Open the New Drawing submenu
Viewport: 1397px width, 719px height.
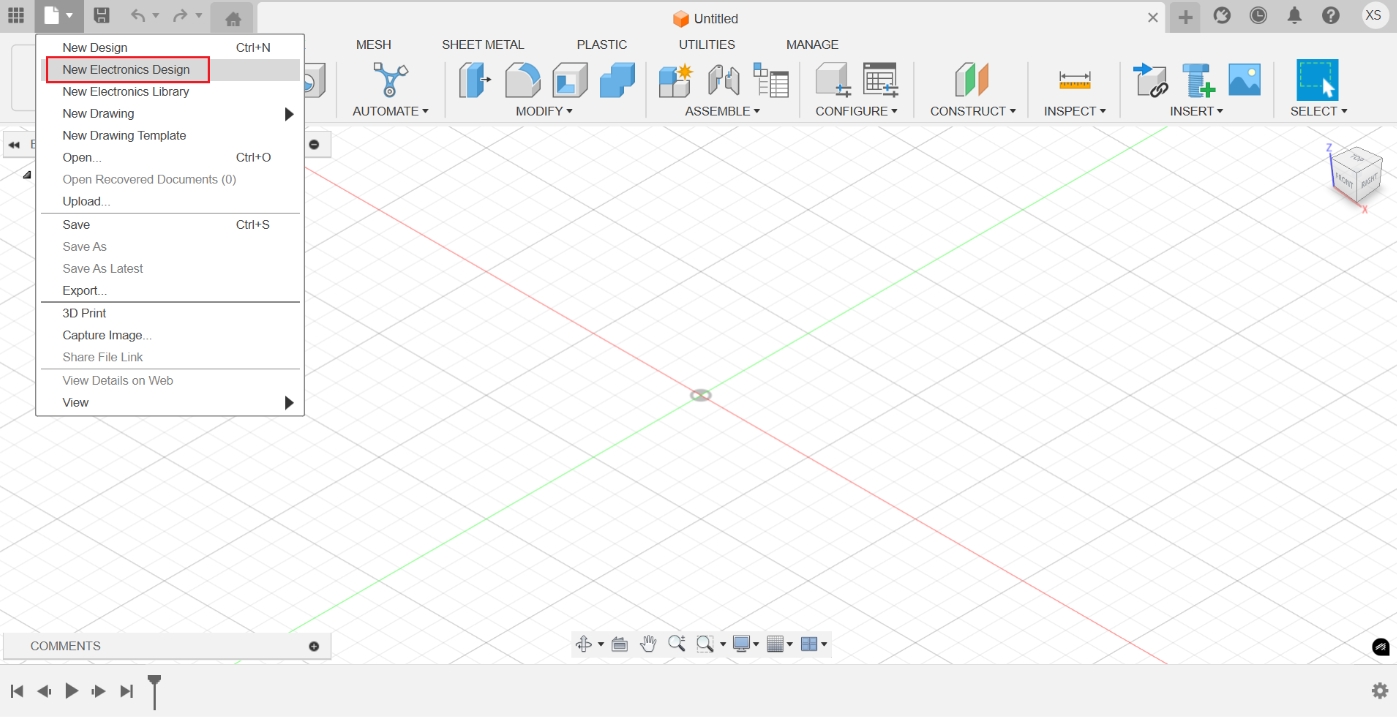tap(171, 114)
